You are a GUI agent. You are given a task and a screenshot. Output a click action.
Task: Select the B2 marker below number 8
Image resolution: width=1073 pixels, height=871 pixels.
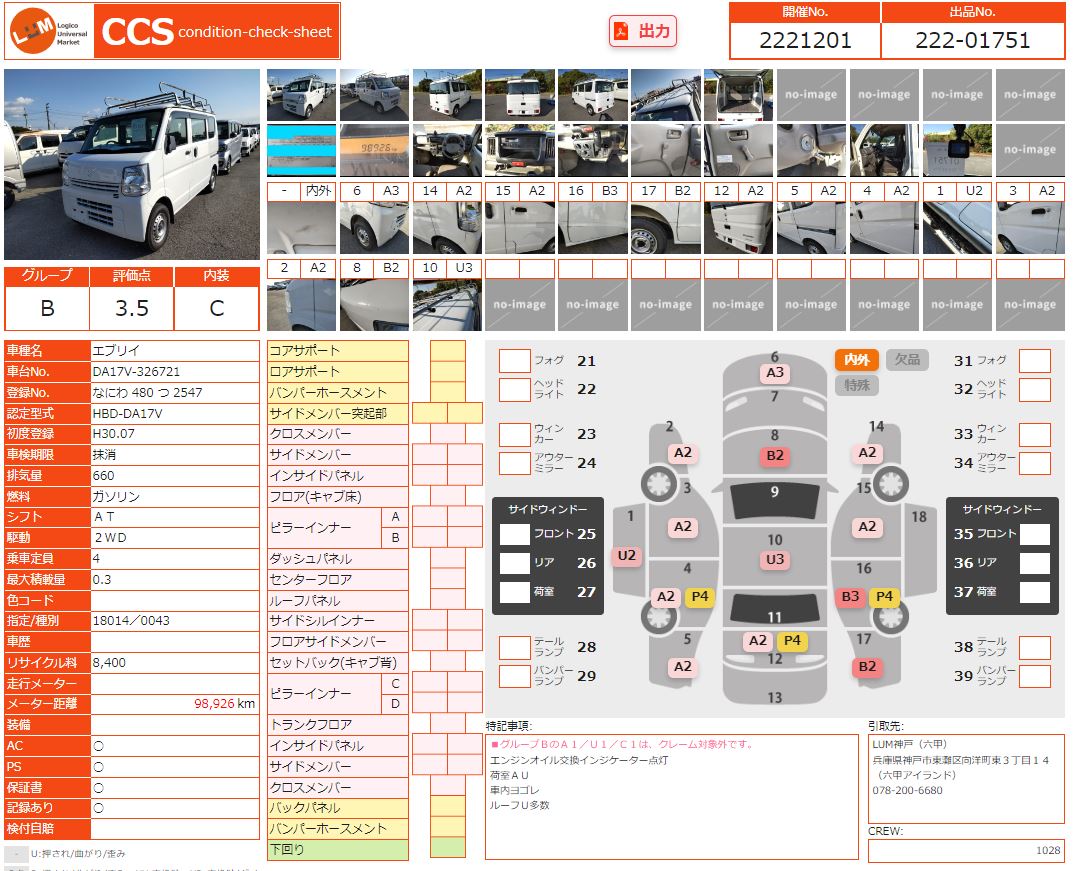click(775, 456)
